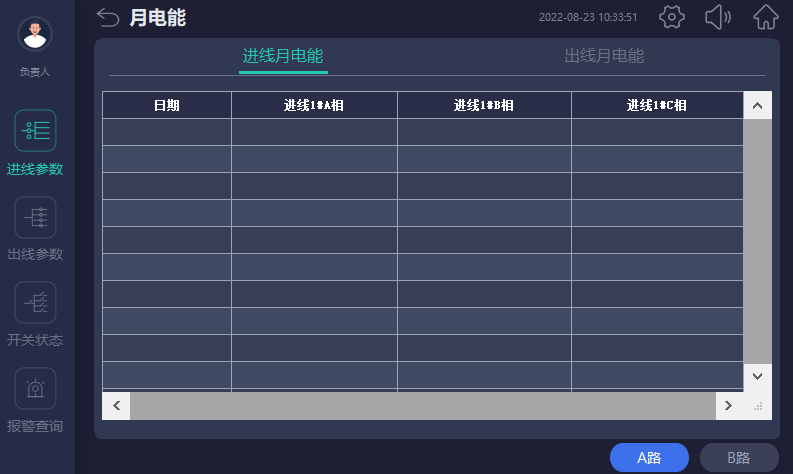Image resolution: width=793 pixels, height=474 pixels.
Task: Open 报警查询 alarm icon
Action: [35, 389]
